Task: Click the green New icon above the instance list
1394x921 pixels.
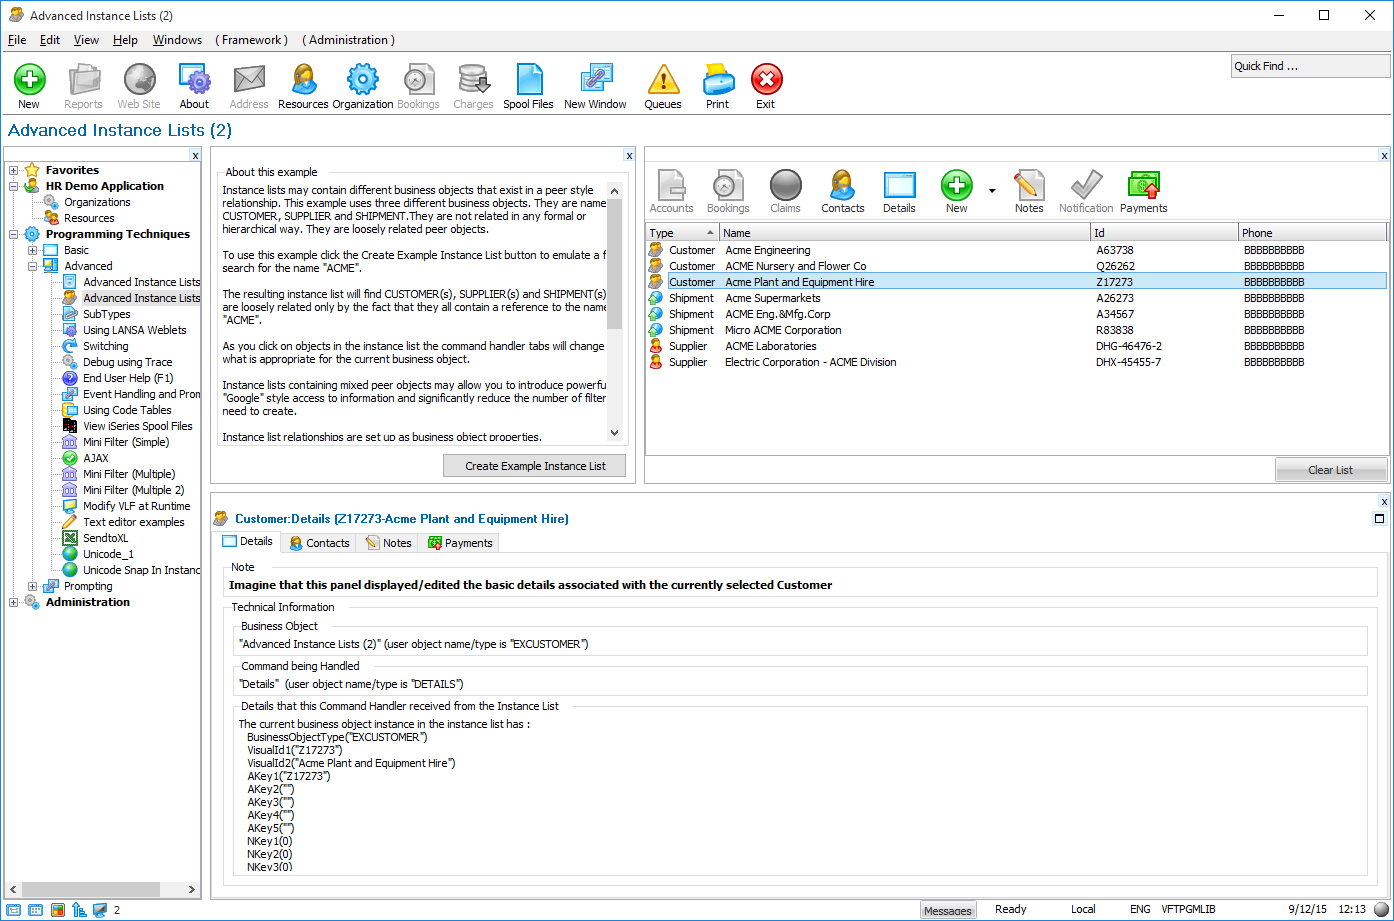Action: pos(956,185)
